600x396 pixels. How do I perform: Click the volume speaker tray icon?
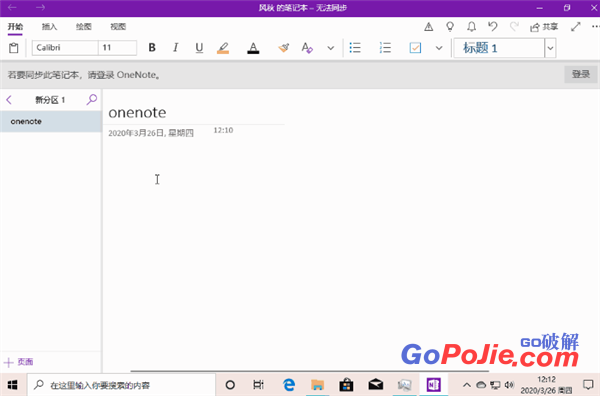tap(509, 385)
